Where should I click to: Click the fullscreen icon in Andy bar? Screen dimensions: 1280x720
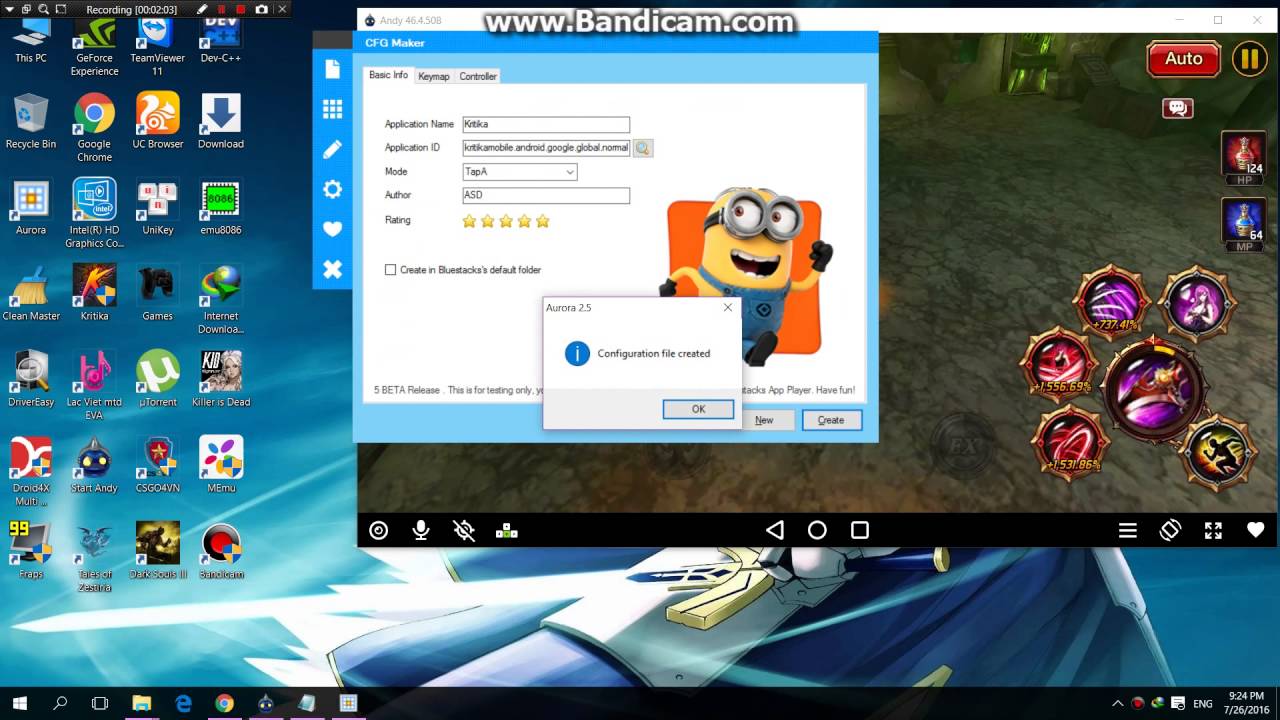pos(1213,531)
